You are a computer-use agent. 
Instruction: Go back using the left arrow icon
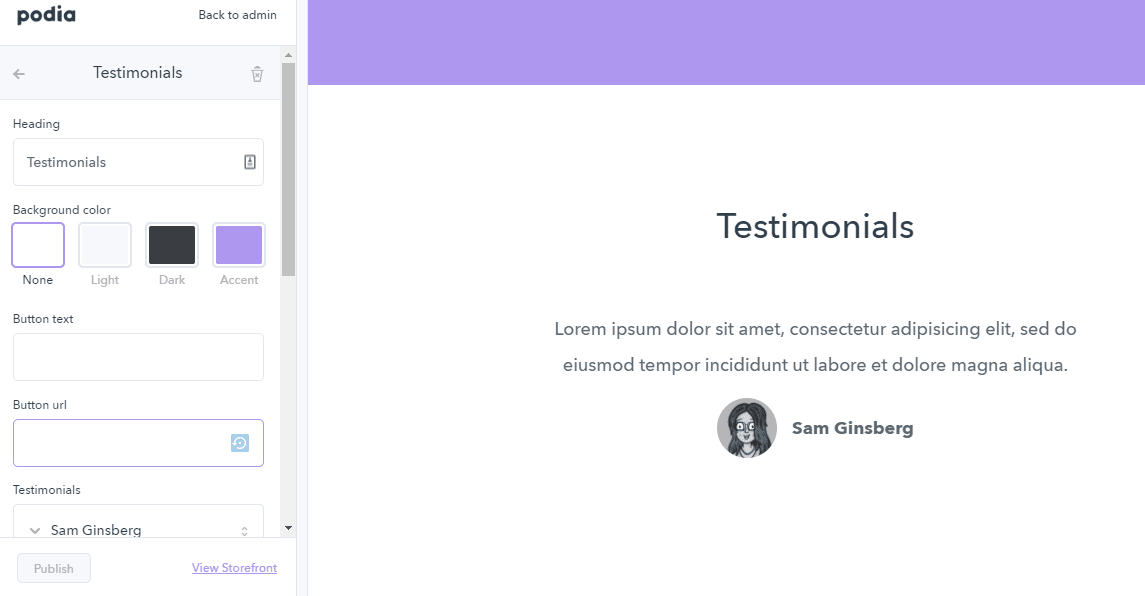tap(19, 74)
